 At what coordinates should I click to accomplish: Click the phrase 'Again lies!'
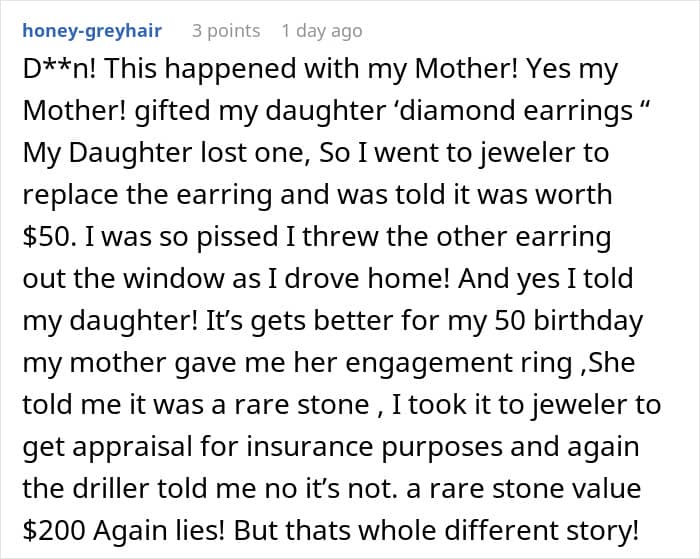(x=159, y=530)
